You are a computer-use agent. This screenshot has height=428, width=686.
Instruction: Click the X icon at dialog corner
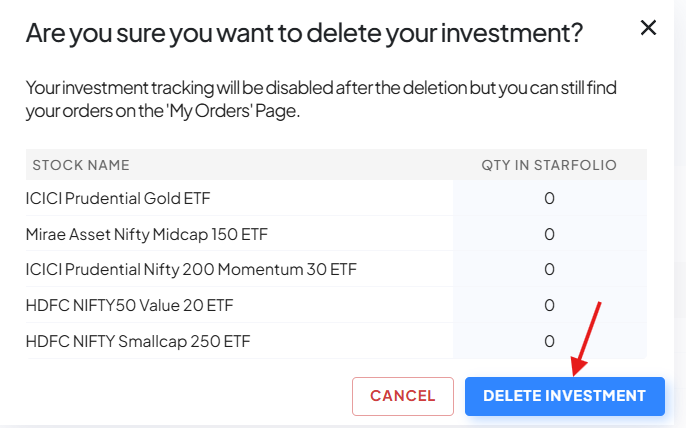648,28
